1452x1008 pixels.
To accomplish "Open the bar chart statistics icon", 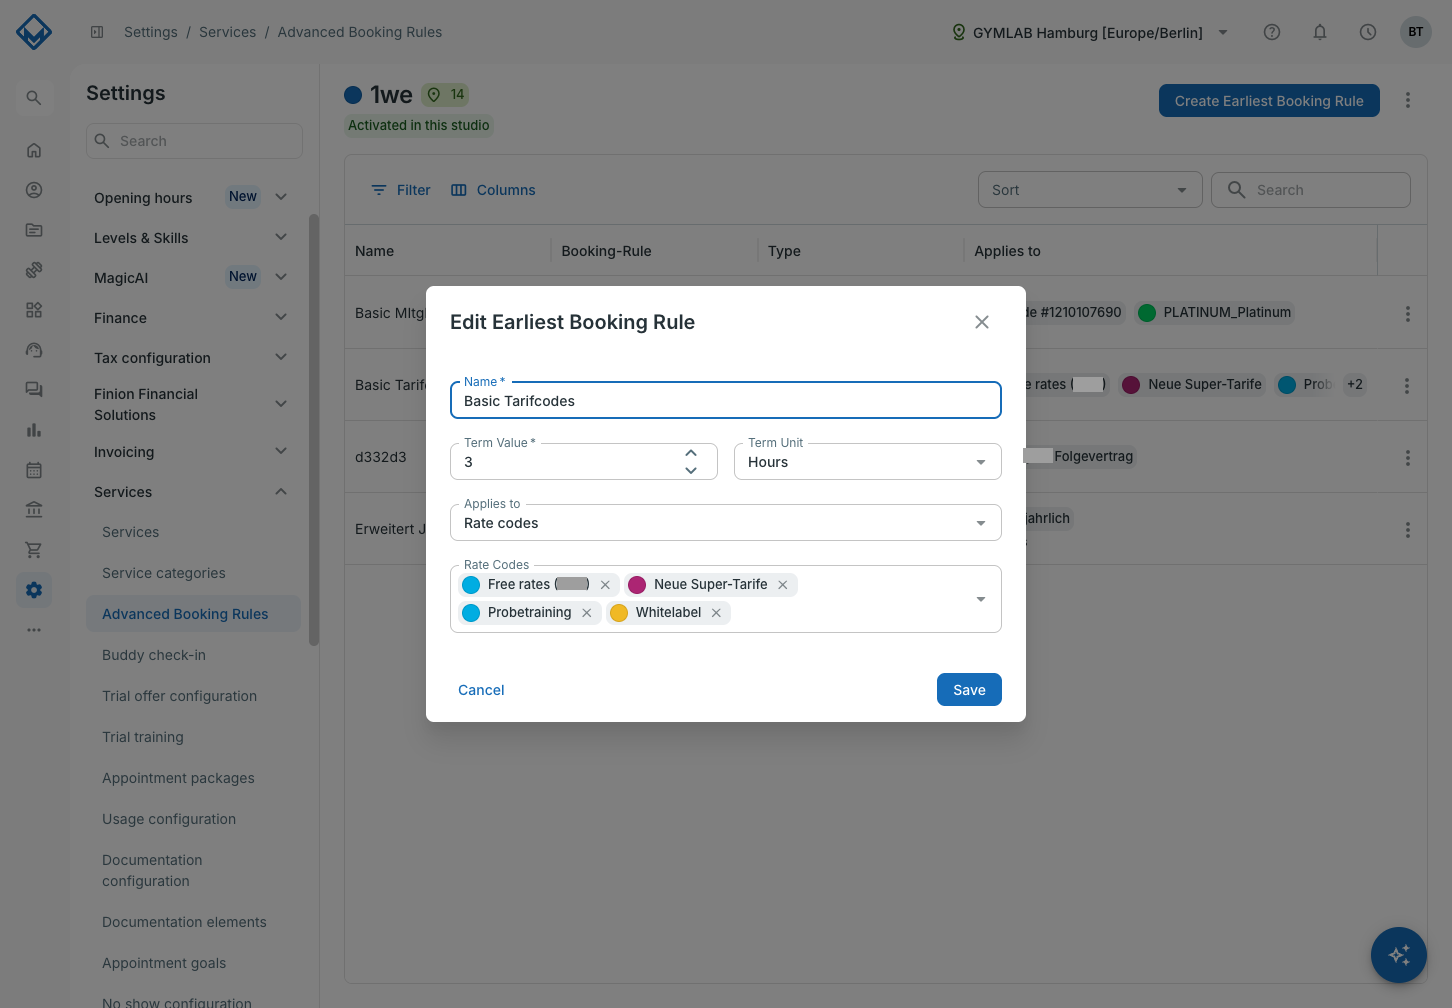I will [x=34, y=430].
